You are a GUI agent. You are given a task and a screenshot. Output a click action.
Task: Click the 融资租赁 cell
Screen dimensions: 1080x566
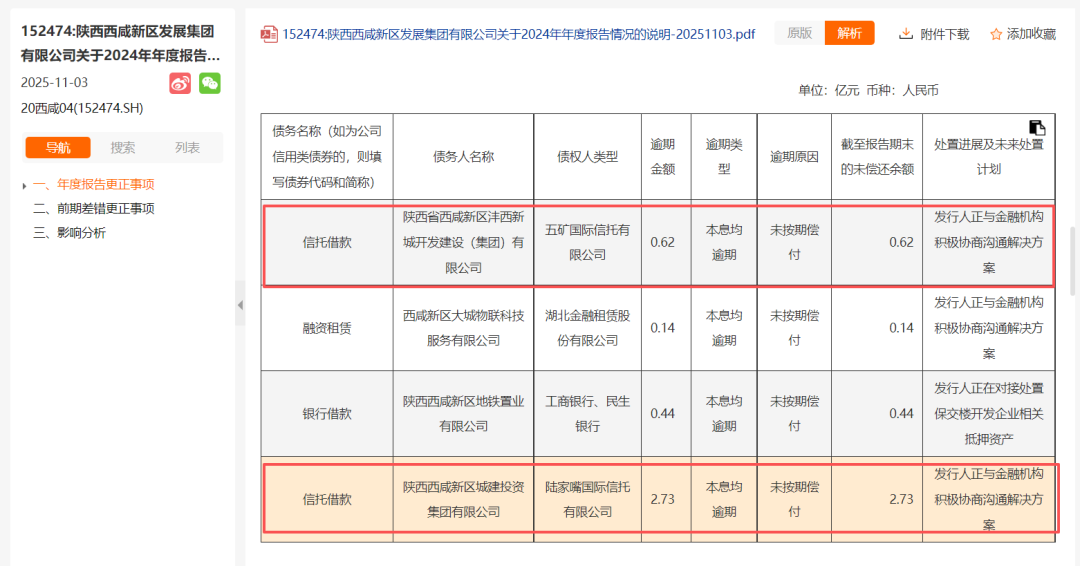click(327, 328)
